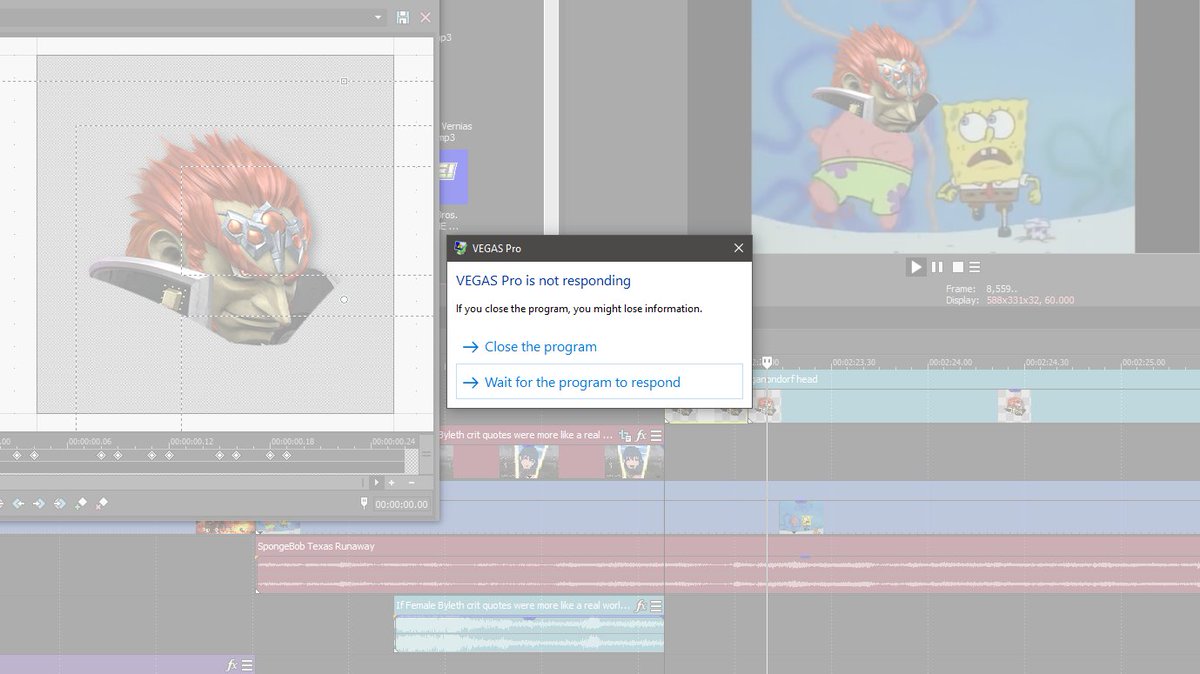This screenshot has height=674, width=1200.
Task: Play the video preview
Action: [x=916, y=267]
